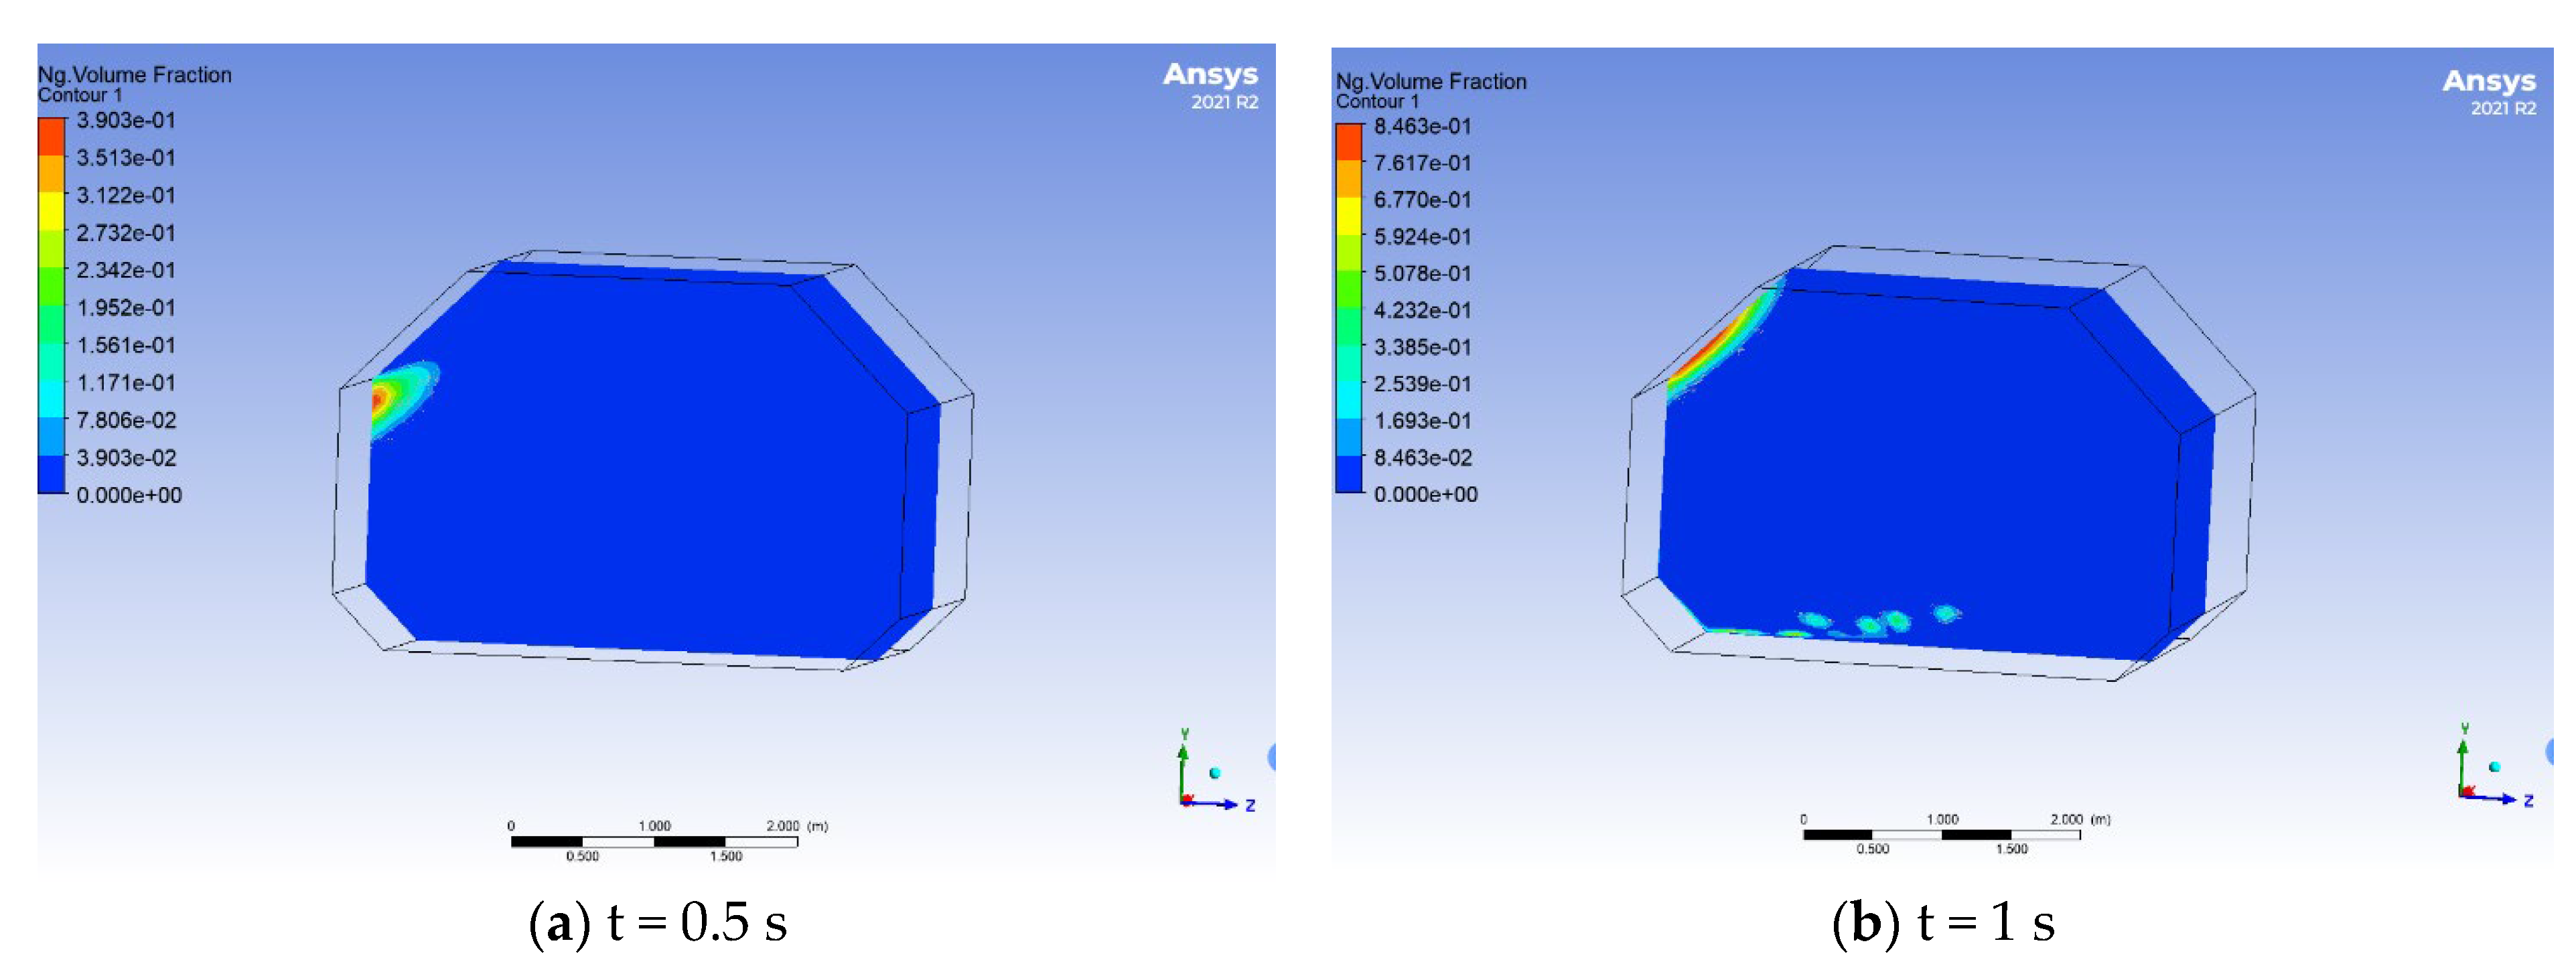Click legend value 2.732e-01
The image size is (2576, 972).
click(126, 233)
